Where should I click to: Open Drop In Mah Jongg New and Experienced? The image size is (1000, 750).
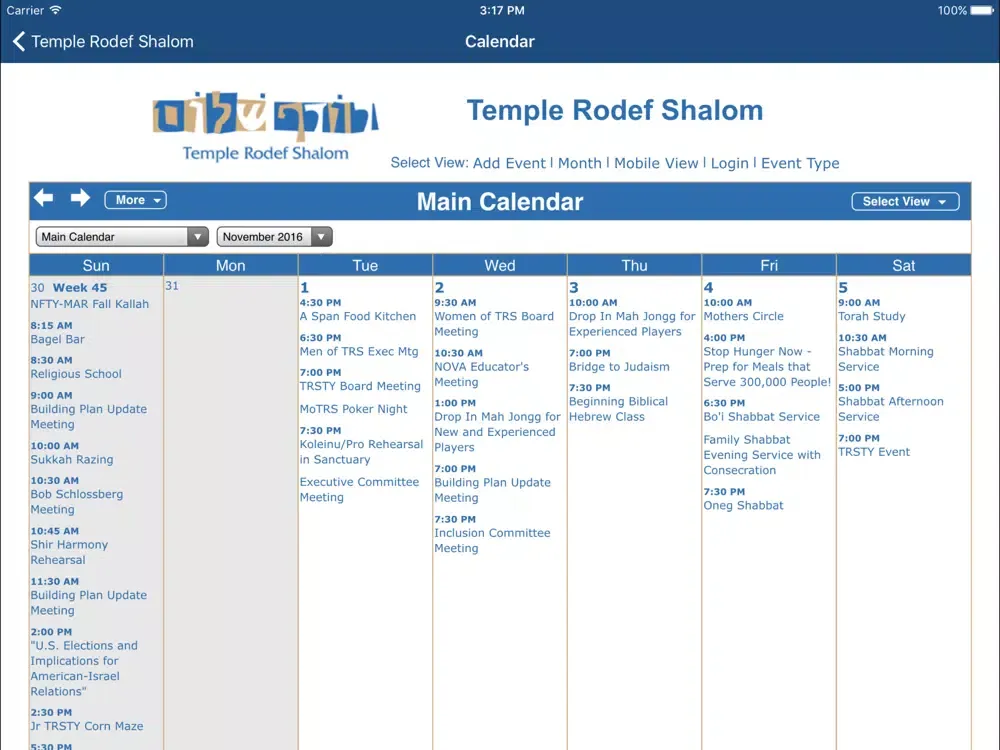(497, 432)
